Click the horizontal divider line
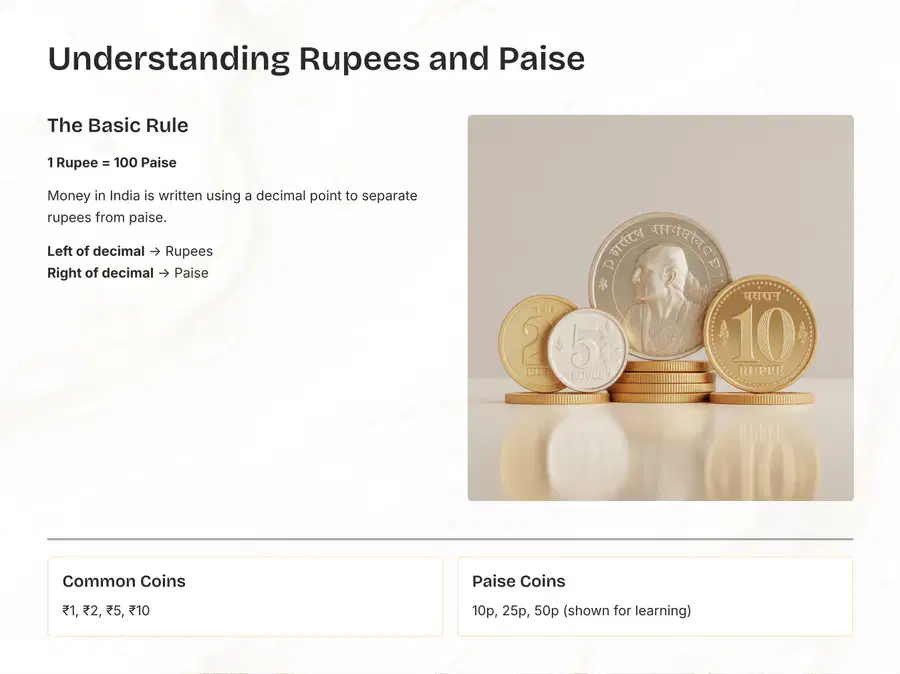This screenshot has height=674, width=900. (450, 539)
